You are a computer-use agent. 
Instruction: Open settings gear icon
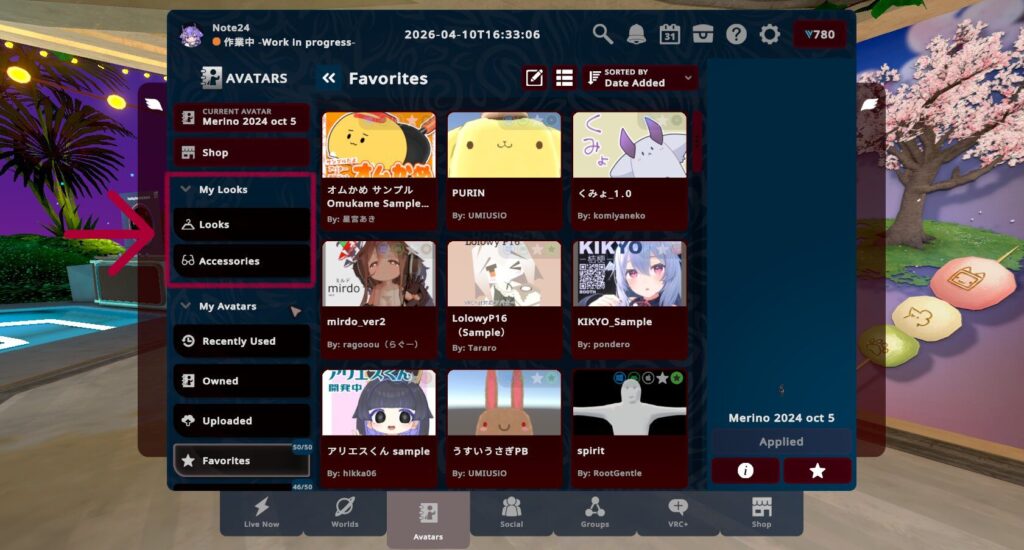click(x=769, y=34)
